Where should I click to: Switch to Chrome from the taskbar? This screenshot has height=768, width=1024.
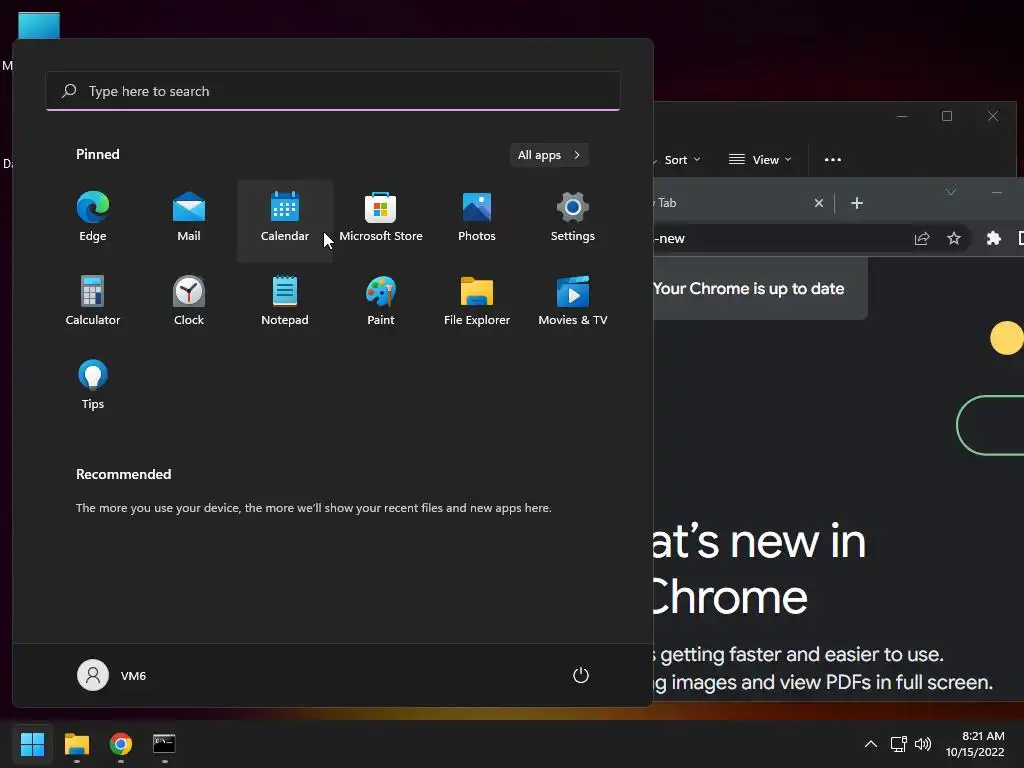[121, 744]
